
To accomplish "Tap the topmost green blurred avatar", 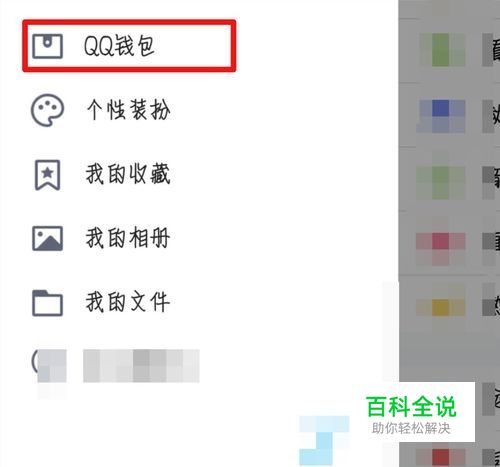I will [441, 49].
